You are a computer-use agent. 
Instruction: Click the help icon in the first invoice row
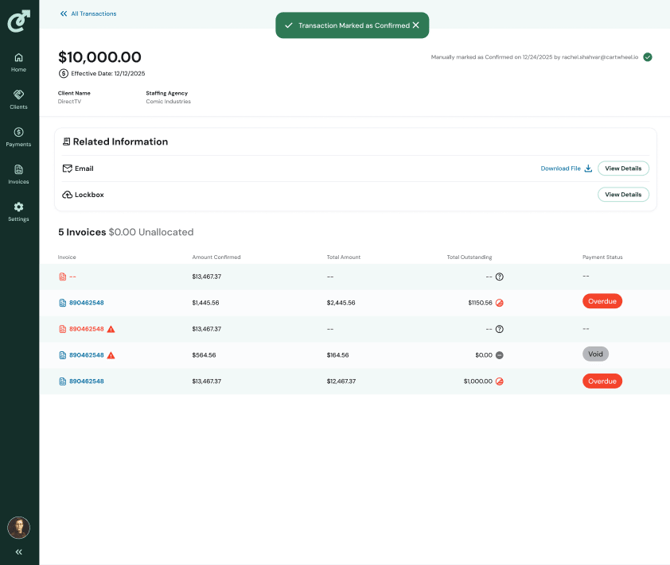tap(499, 277)
